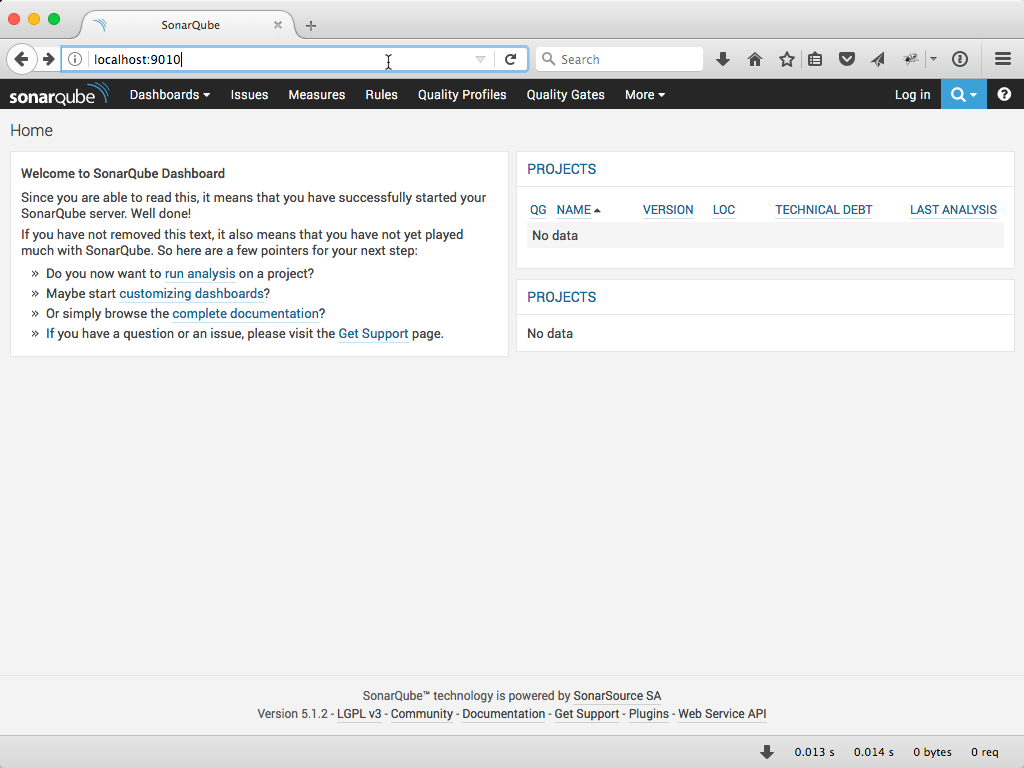1024x768 pixels.
Task: Sort projects by the NAME column header
Action: click(x=574, y=210)
